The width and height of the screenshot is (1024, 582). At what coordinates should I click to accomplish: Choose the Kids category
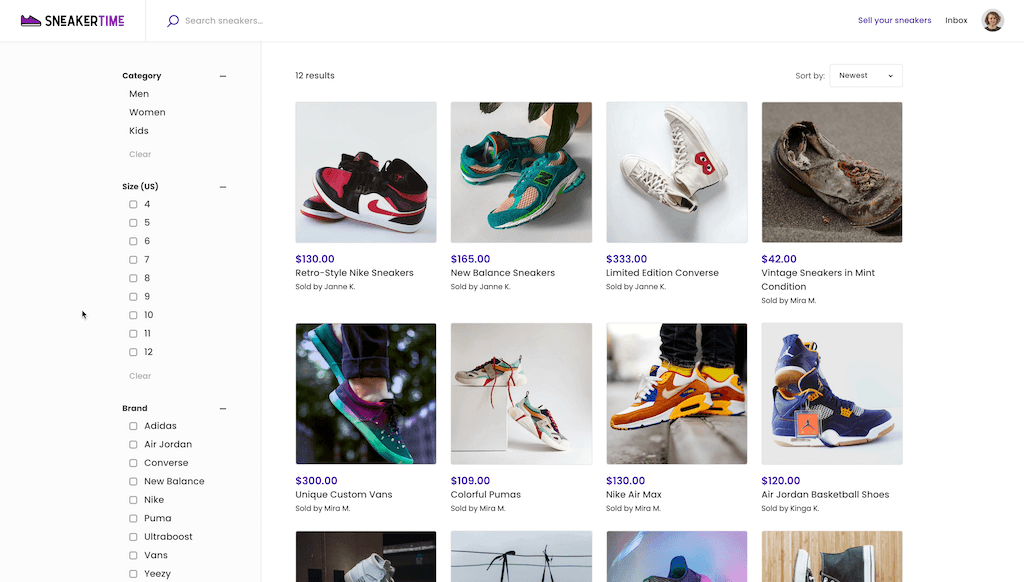pyautogui.click(x=139, y=131)
